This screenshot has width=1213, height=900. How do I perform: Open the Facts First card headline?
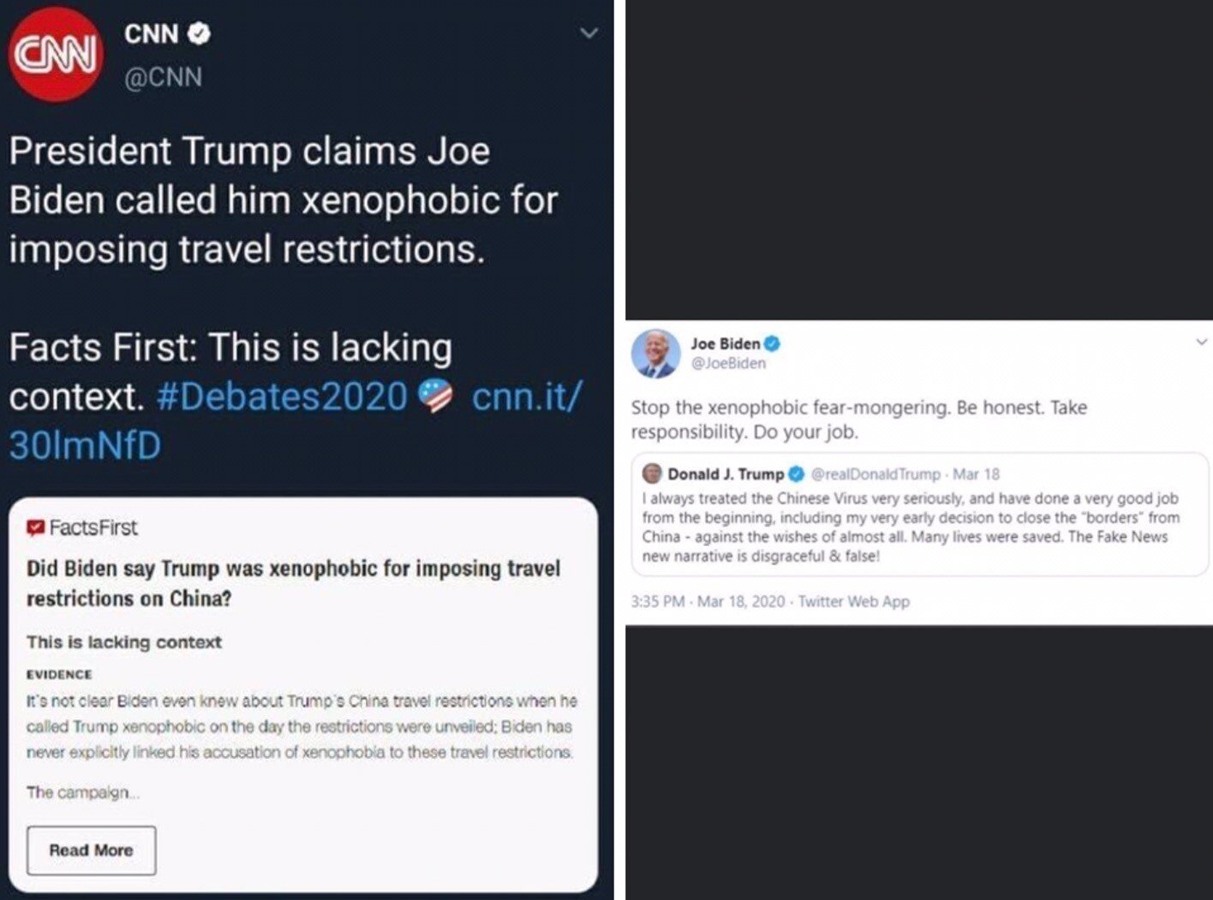pyautogui.click(x=292, y=583)
